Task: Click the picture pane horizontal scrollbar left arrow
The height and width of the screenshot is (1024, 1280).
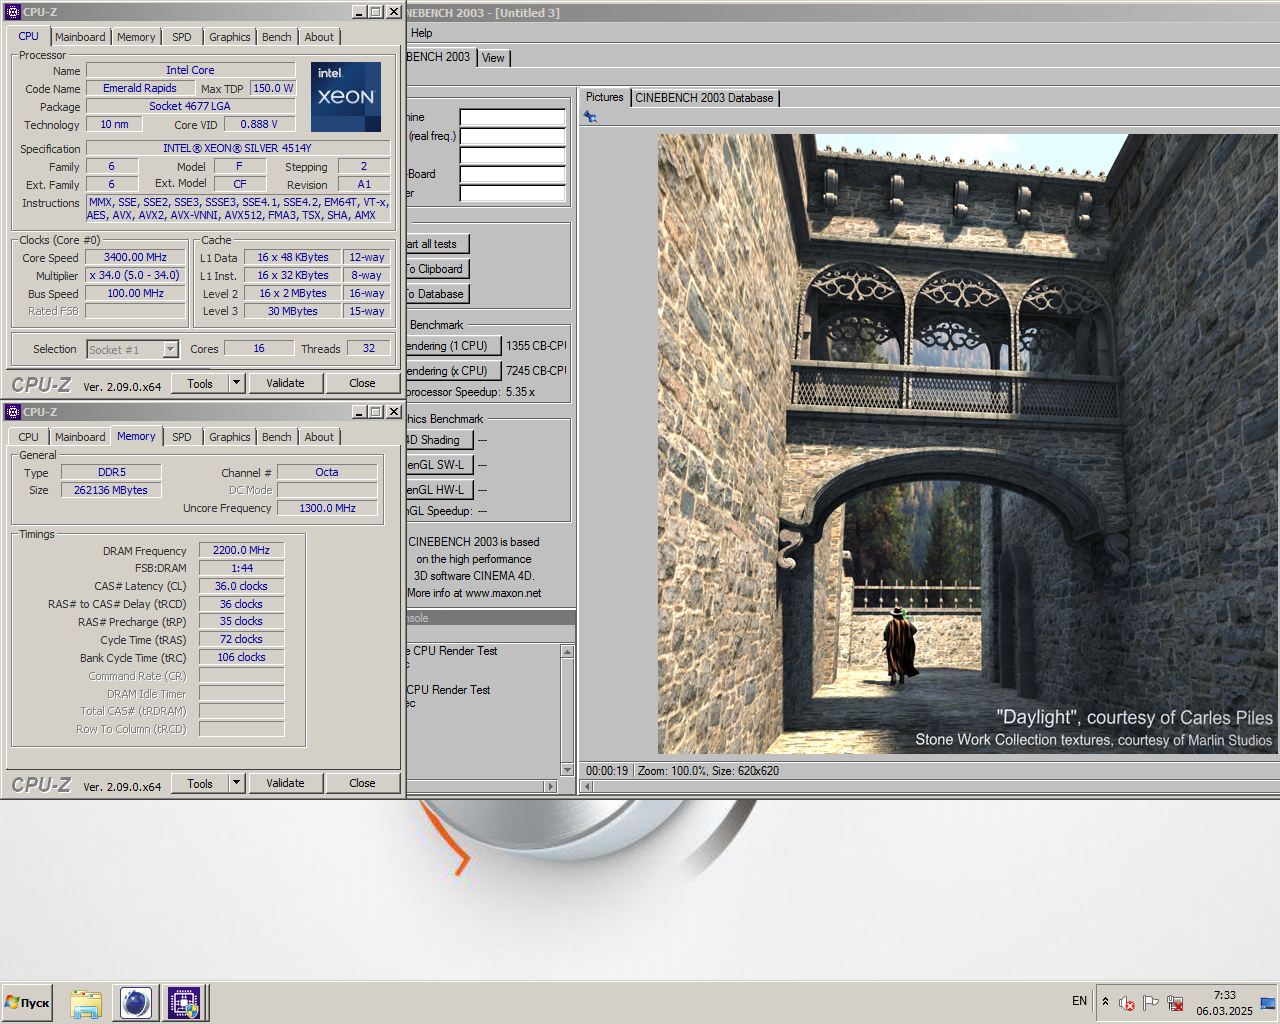Action: point(588,786)
